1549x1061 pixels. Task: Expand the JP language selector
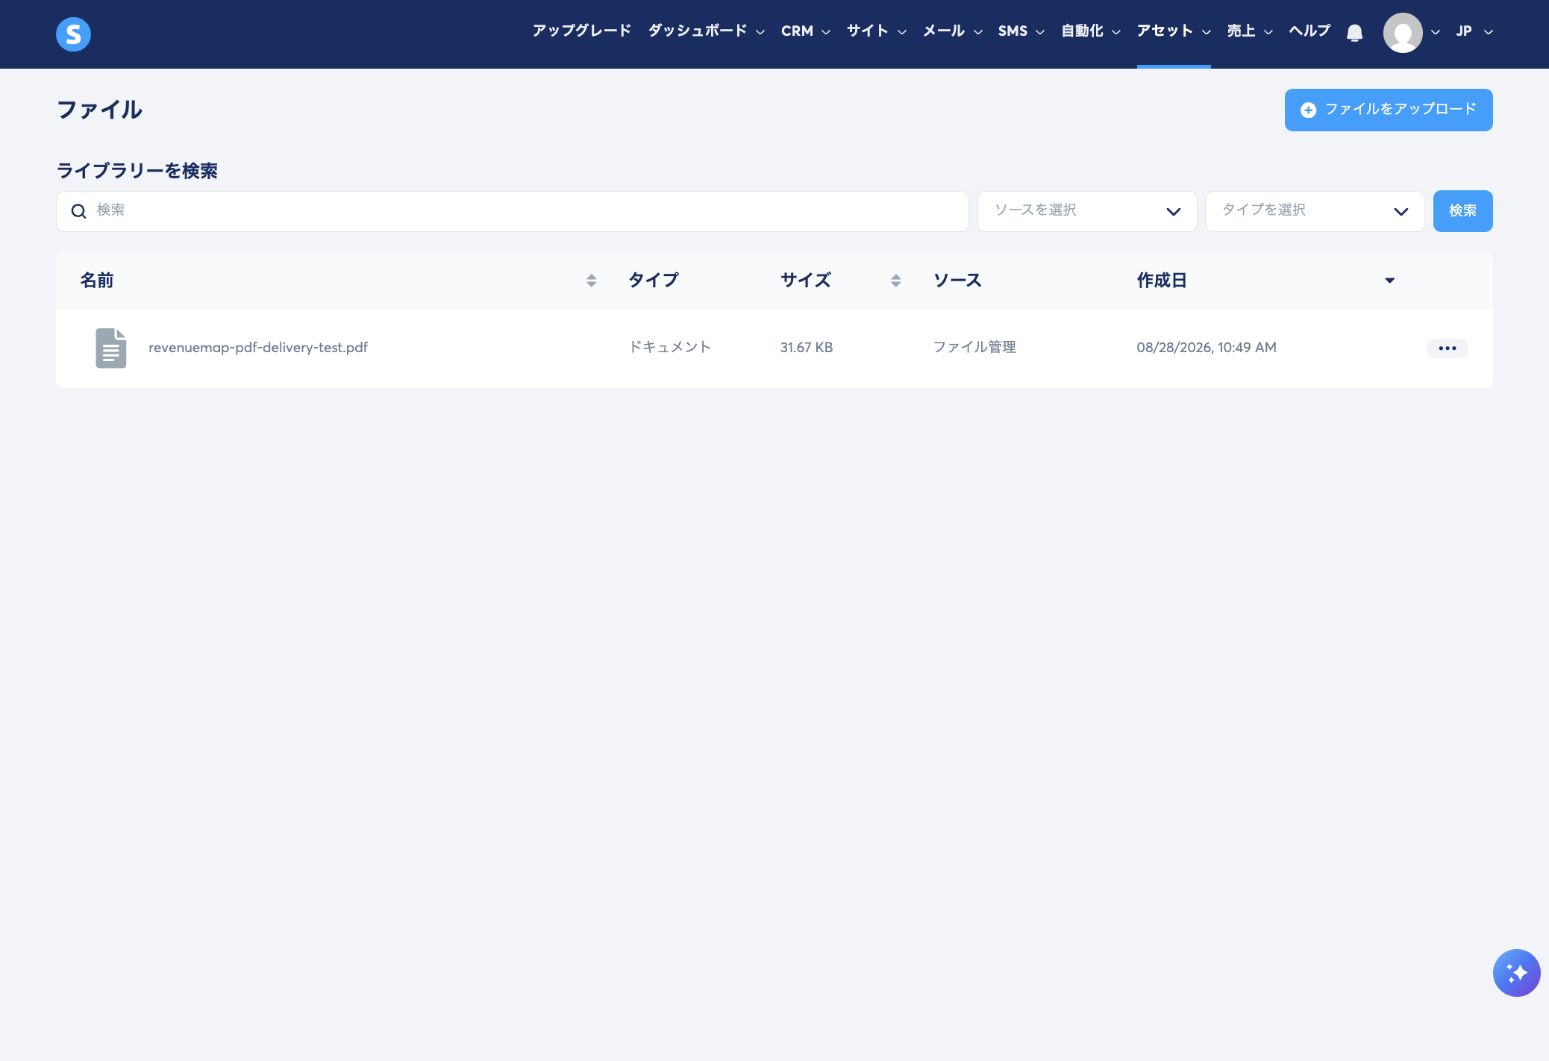coord(1474,31)
